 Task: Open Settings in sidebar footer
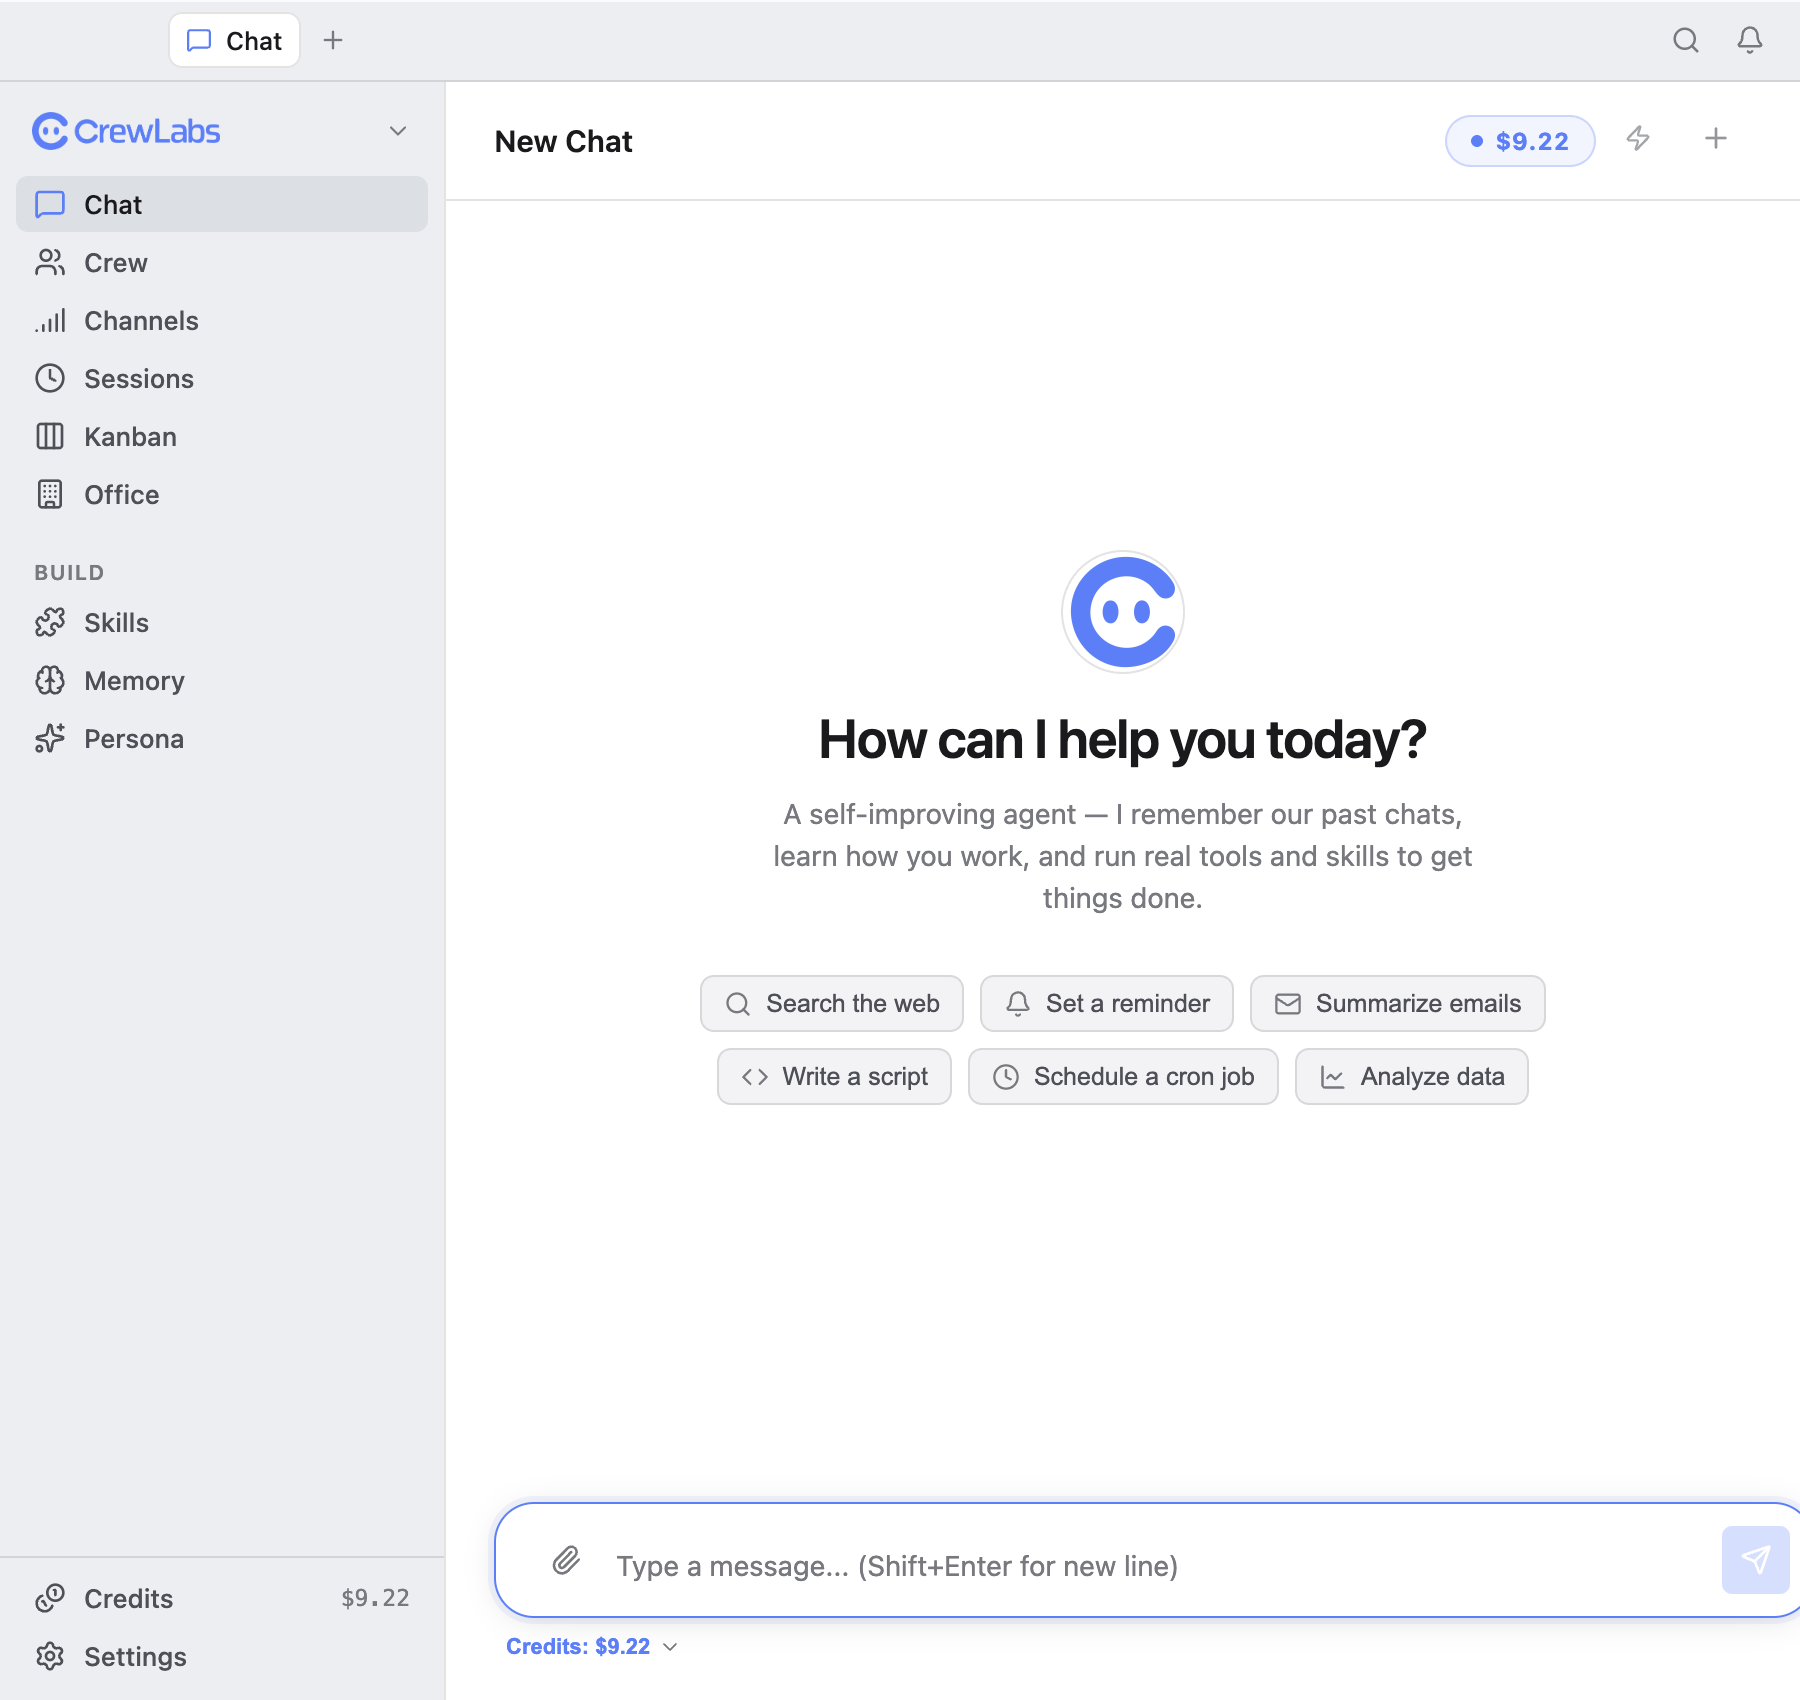tap(222, 1656)
